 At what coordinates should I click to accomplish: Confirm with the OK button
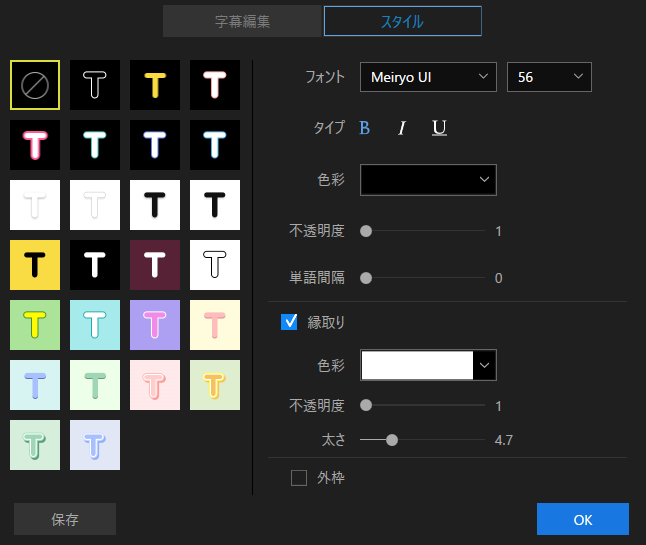tap(583, 519)
